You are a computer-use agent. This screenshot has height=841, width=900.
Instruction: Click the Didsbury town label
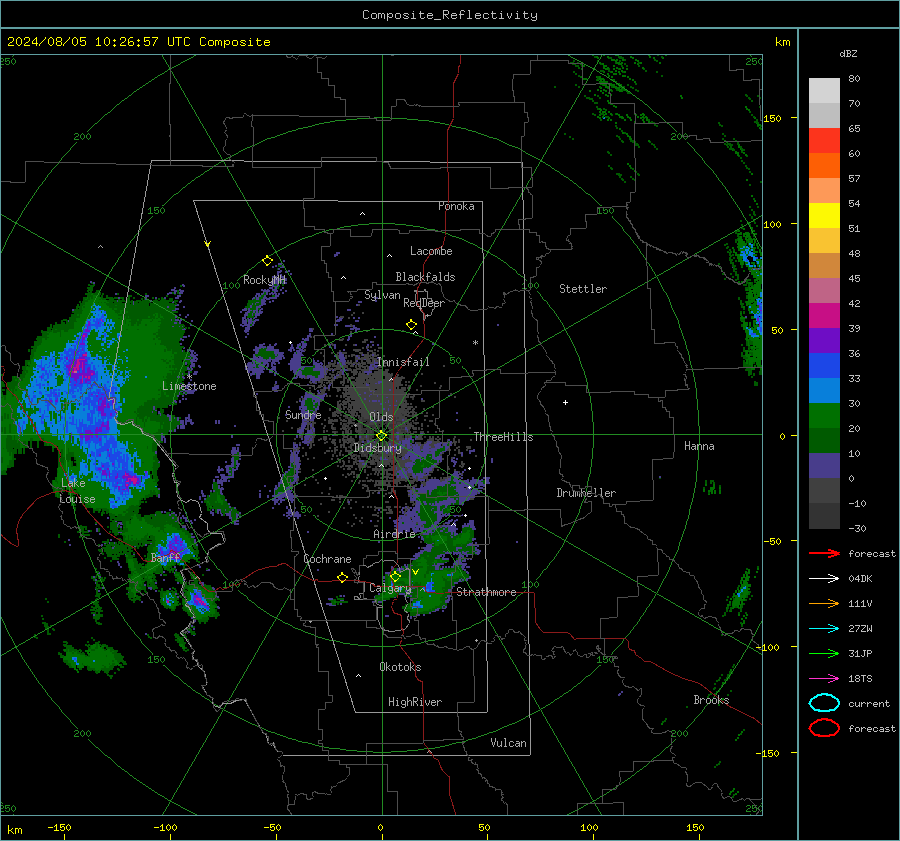(x=377, y=448)
